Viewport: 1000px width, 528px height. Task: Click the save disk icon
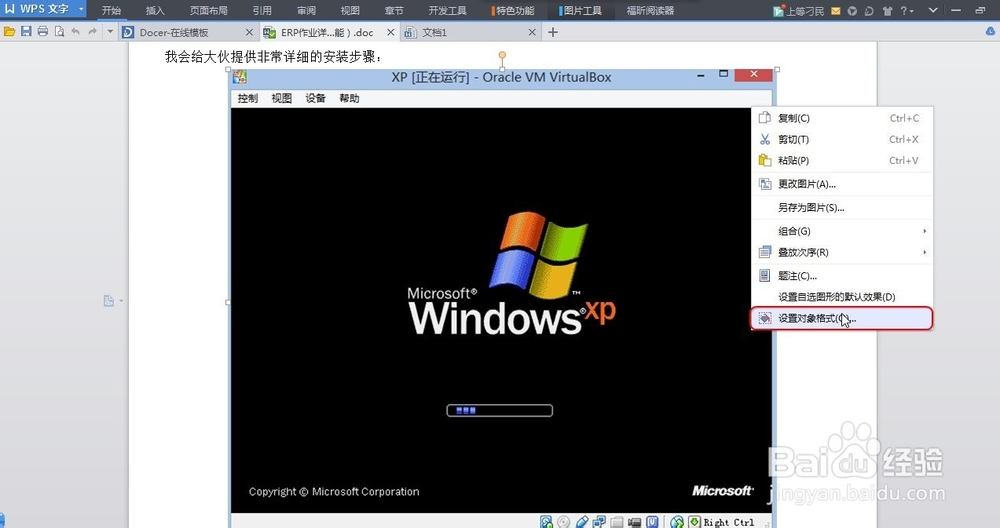coord(26,31)
